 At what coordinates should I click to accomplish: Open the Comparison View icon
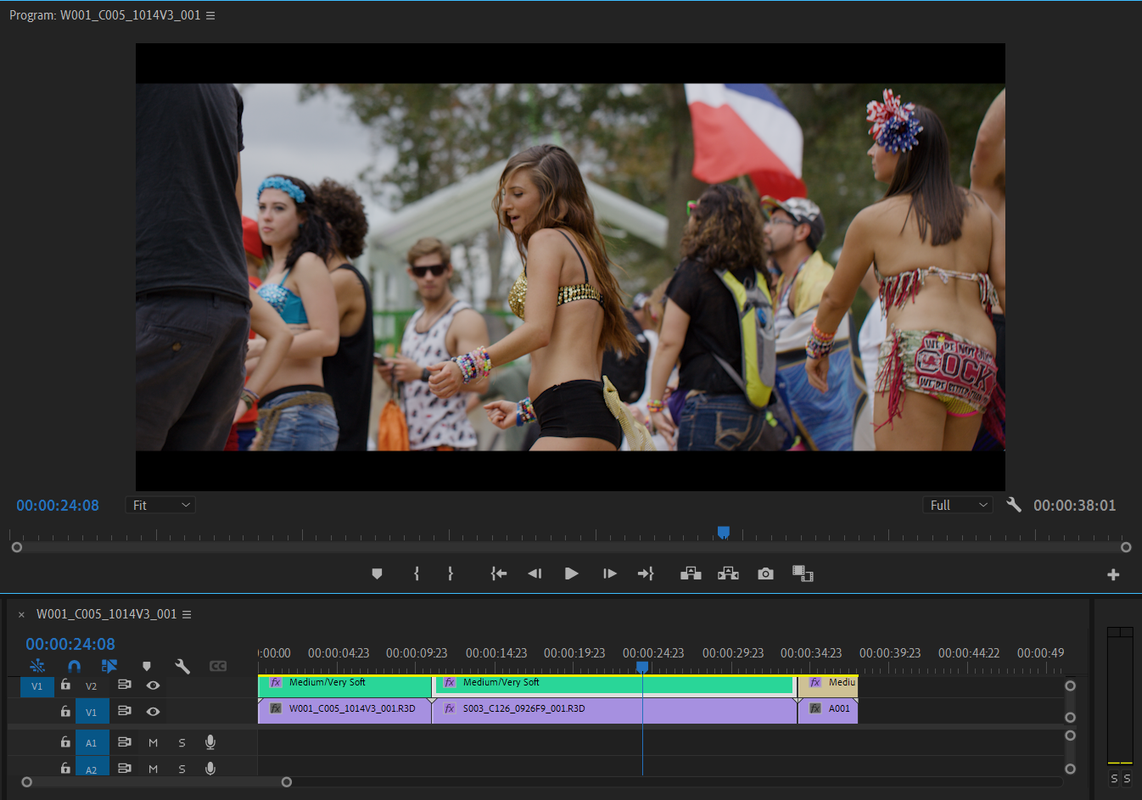click(803, 574)
